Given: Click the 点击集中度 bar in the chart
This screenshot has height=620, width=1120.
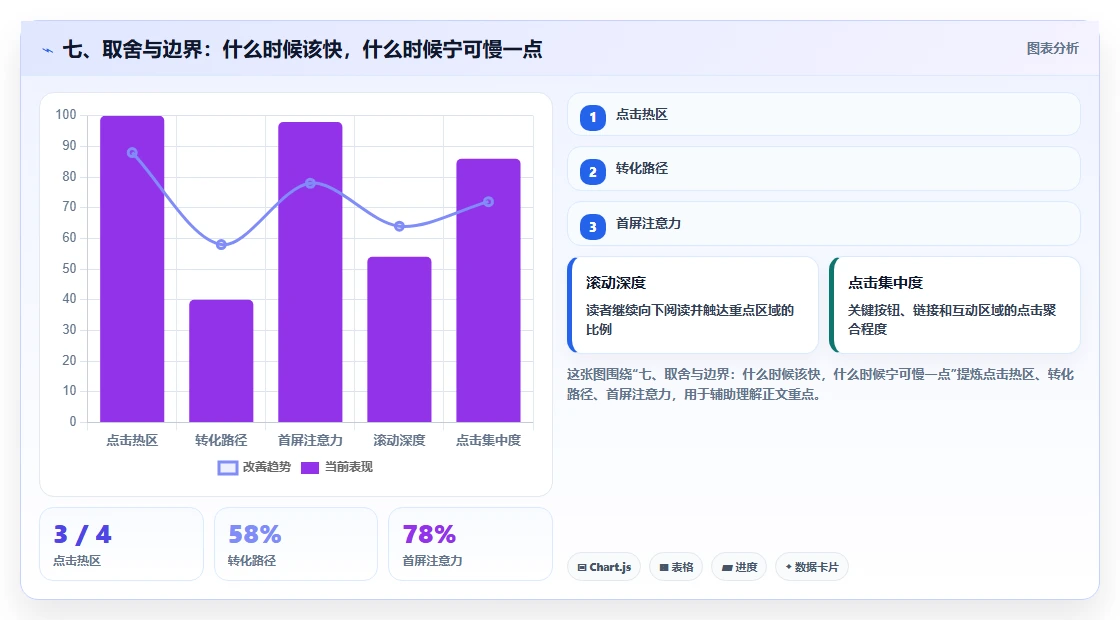Looking at the screenshot, I should pyautogui.click(x=489, y=291).
